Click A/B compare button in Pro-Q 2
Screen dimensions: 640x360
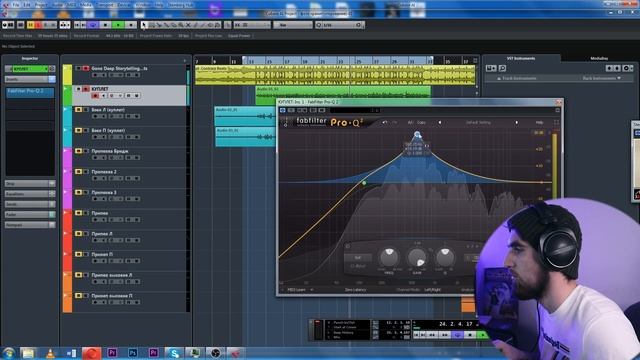click(410, 122)
